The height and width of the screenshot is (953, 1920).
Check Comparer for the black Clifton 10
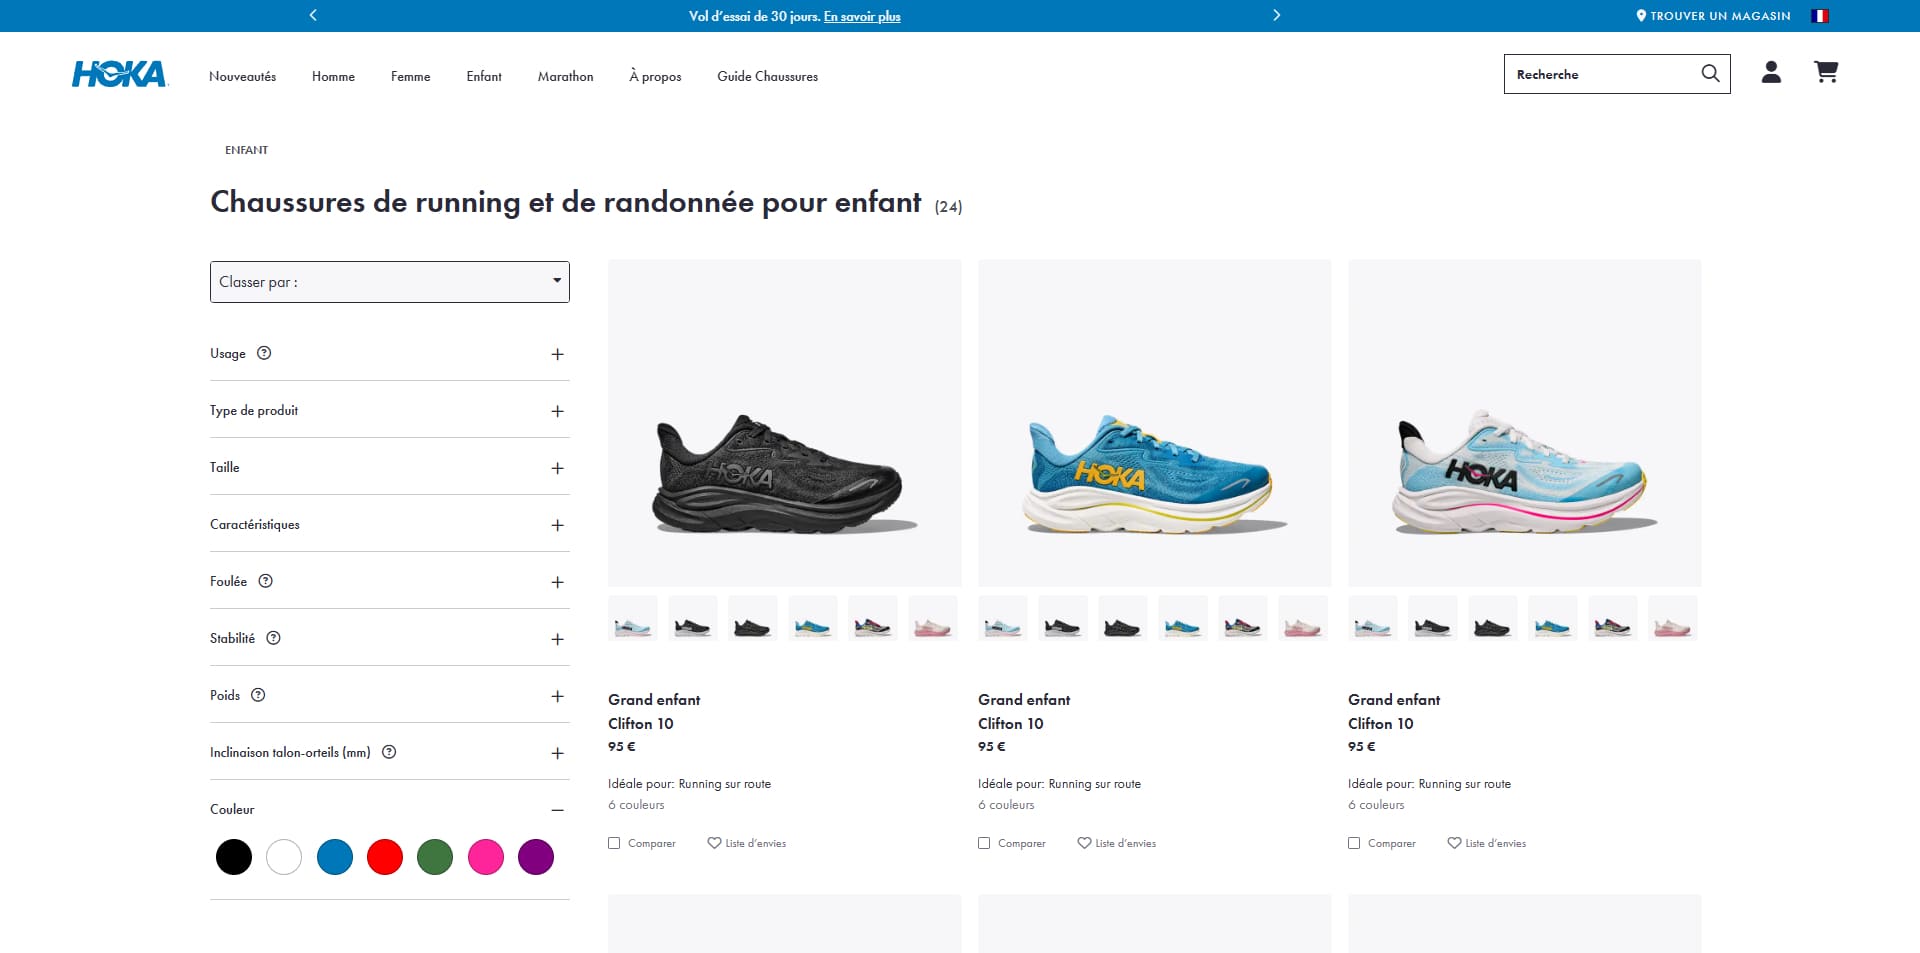[x=614, y=843]
